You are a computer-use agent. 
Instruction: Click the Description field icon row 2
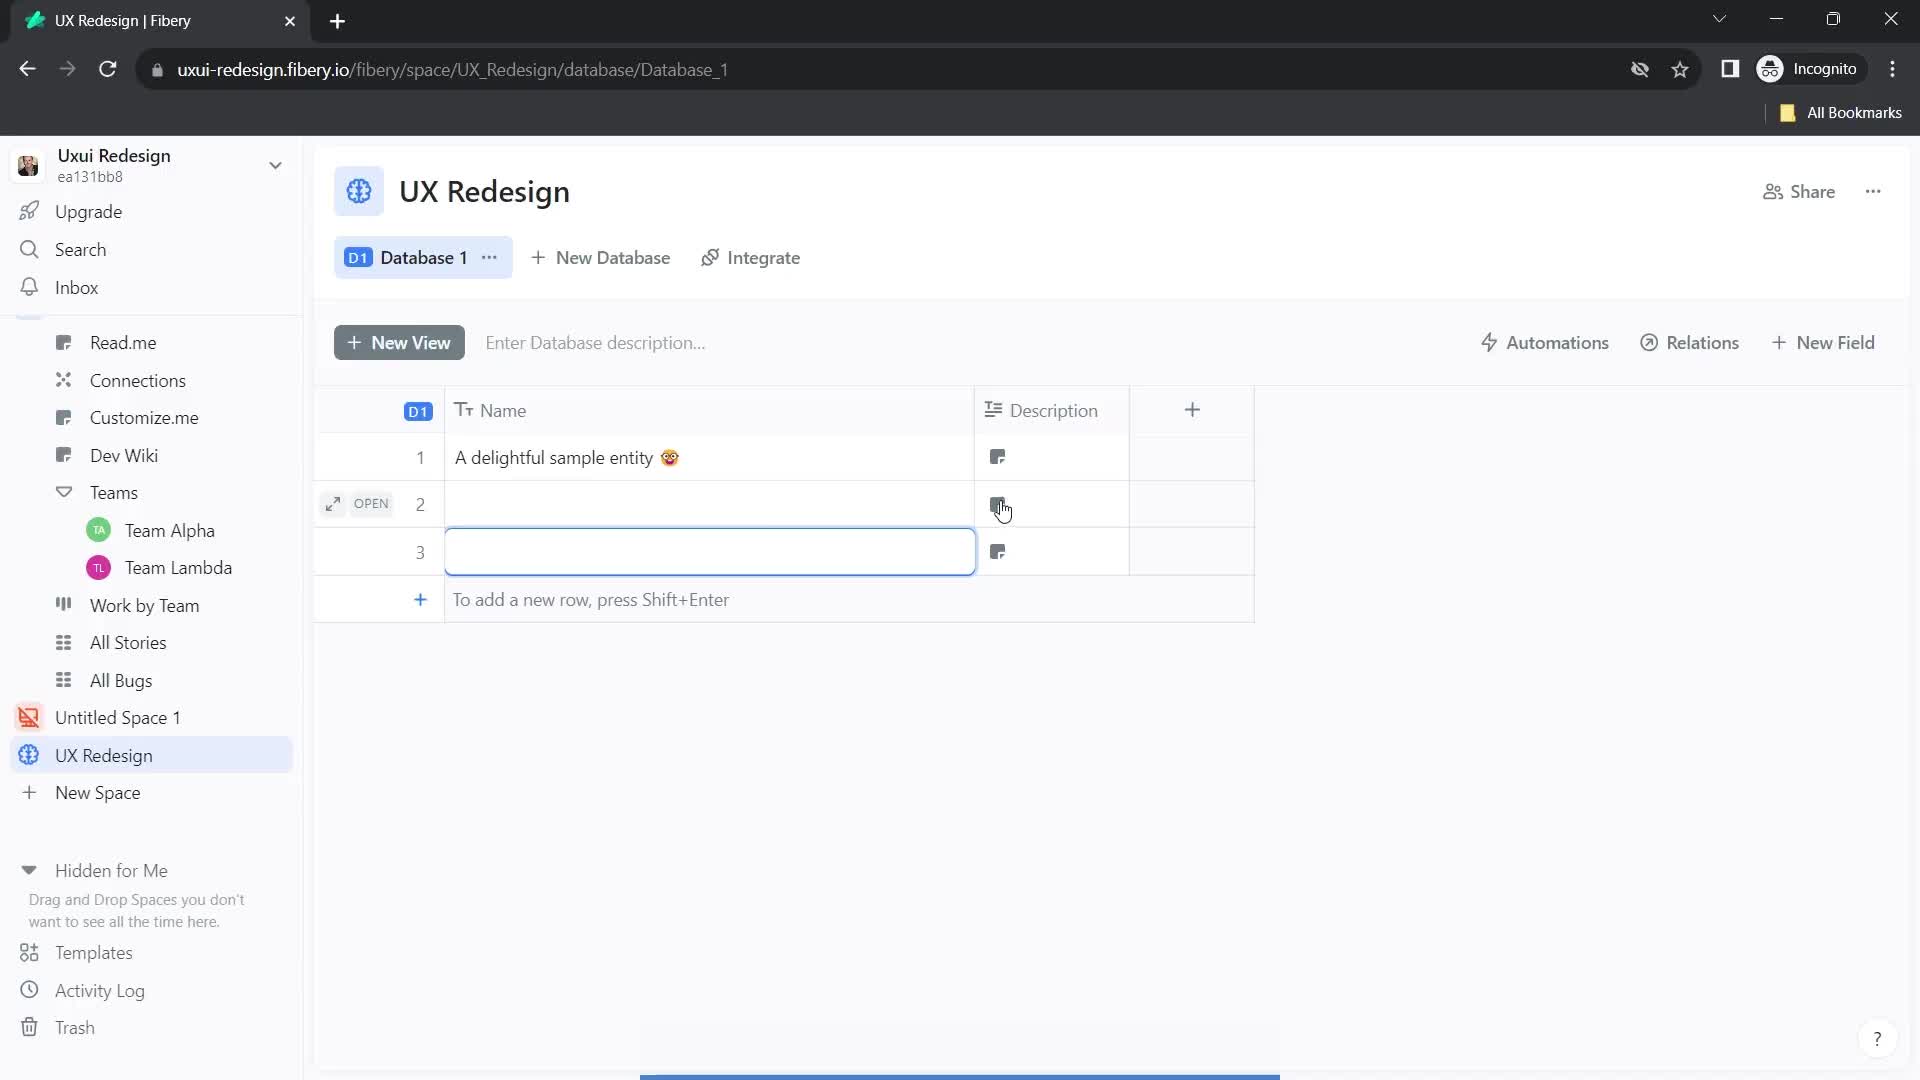coord(997,504)
